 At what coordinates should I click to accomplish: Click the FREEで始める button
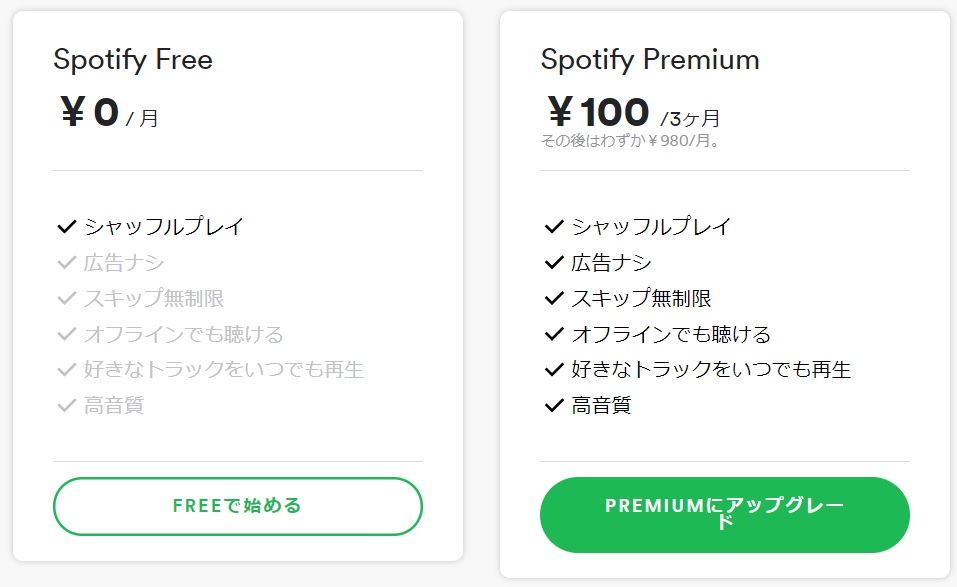[x=237, y=506]
